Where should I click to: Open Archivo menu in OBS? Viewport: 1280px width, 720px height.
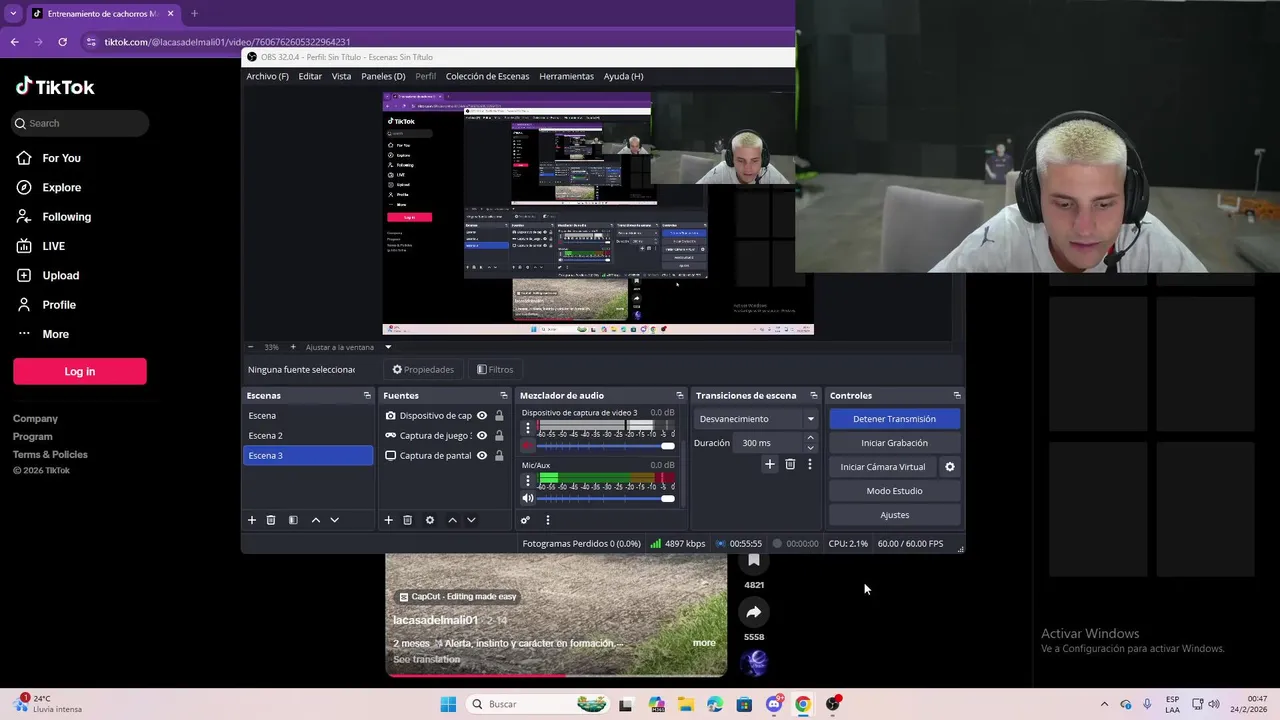point(267,76)
